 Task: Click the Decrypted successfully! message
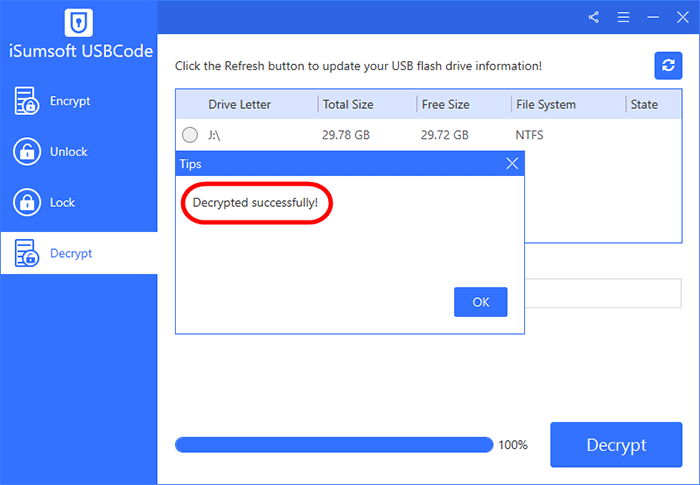[255, 203]
